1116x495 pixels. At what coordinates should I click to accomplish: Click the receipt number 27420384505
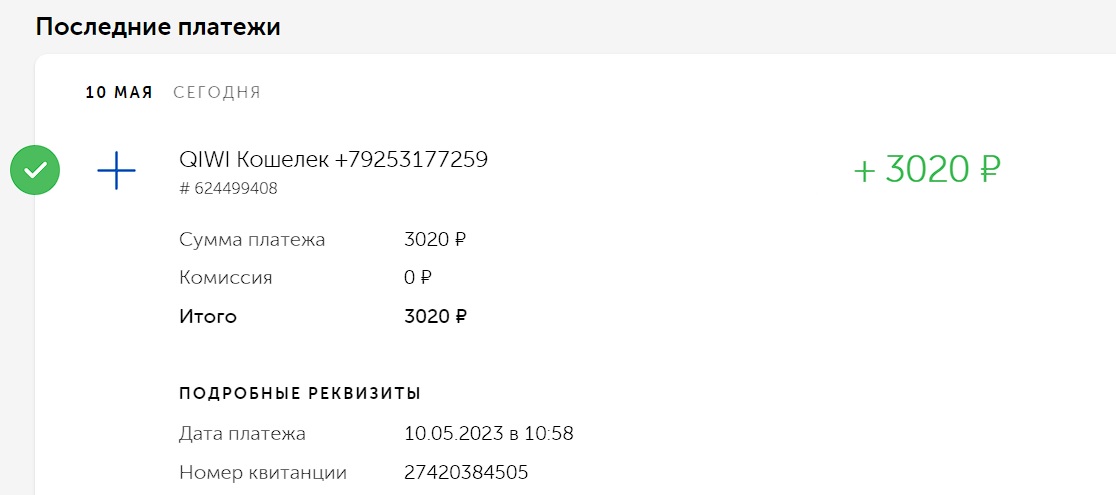[x=466, y=473]
